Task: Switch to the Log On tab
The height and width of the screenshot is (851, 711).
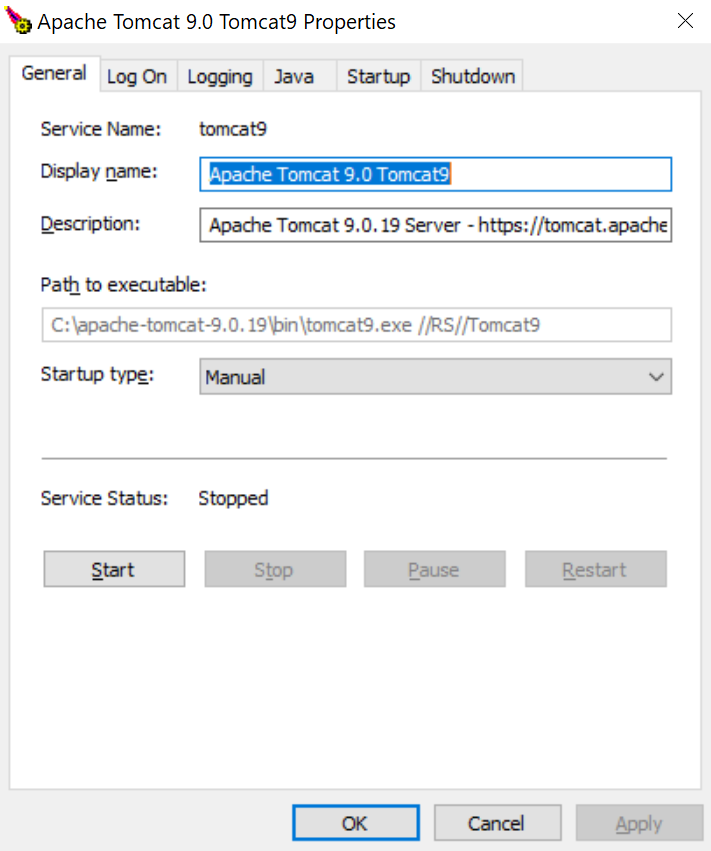Action: tap(137, 77)
